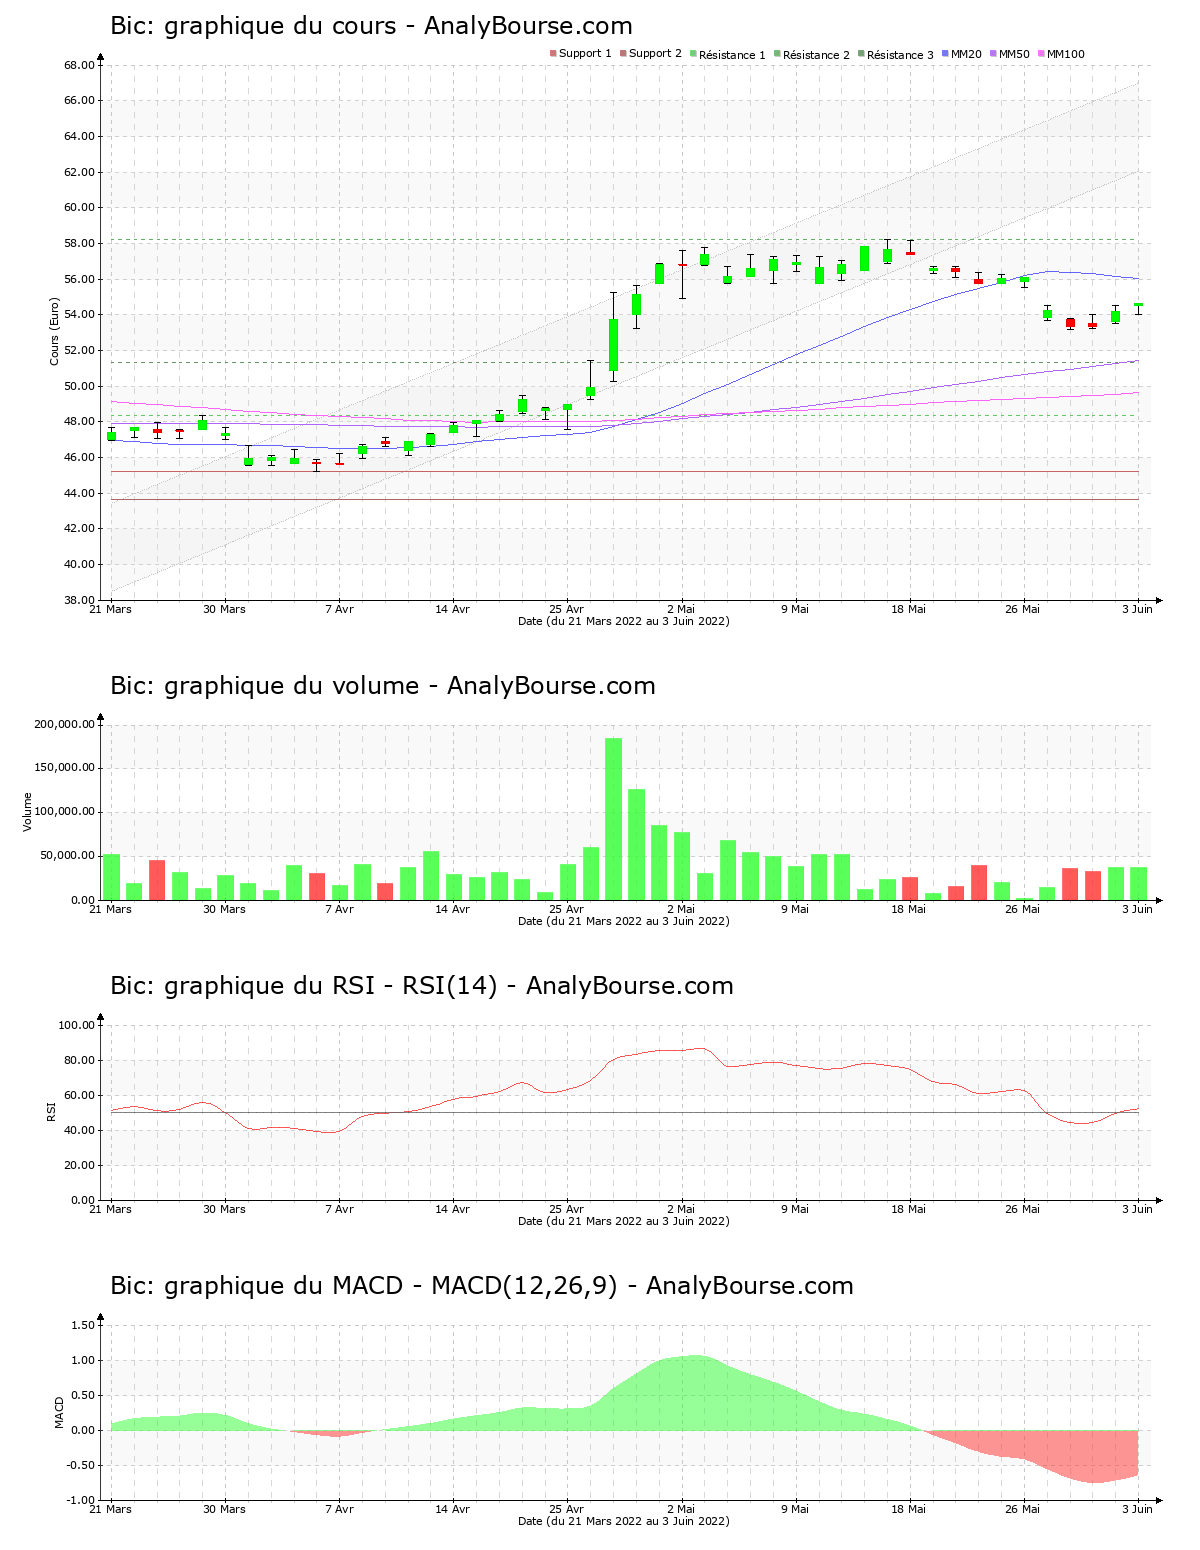Click the 'Bic: graphique du cours' title
The height and width of the screenshot is (1550, 1200).
click(x=371, y=26)
